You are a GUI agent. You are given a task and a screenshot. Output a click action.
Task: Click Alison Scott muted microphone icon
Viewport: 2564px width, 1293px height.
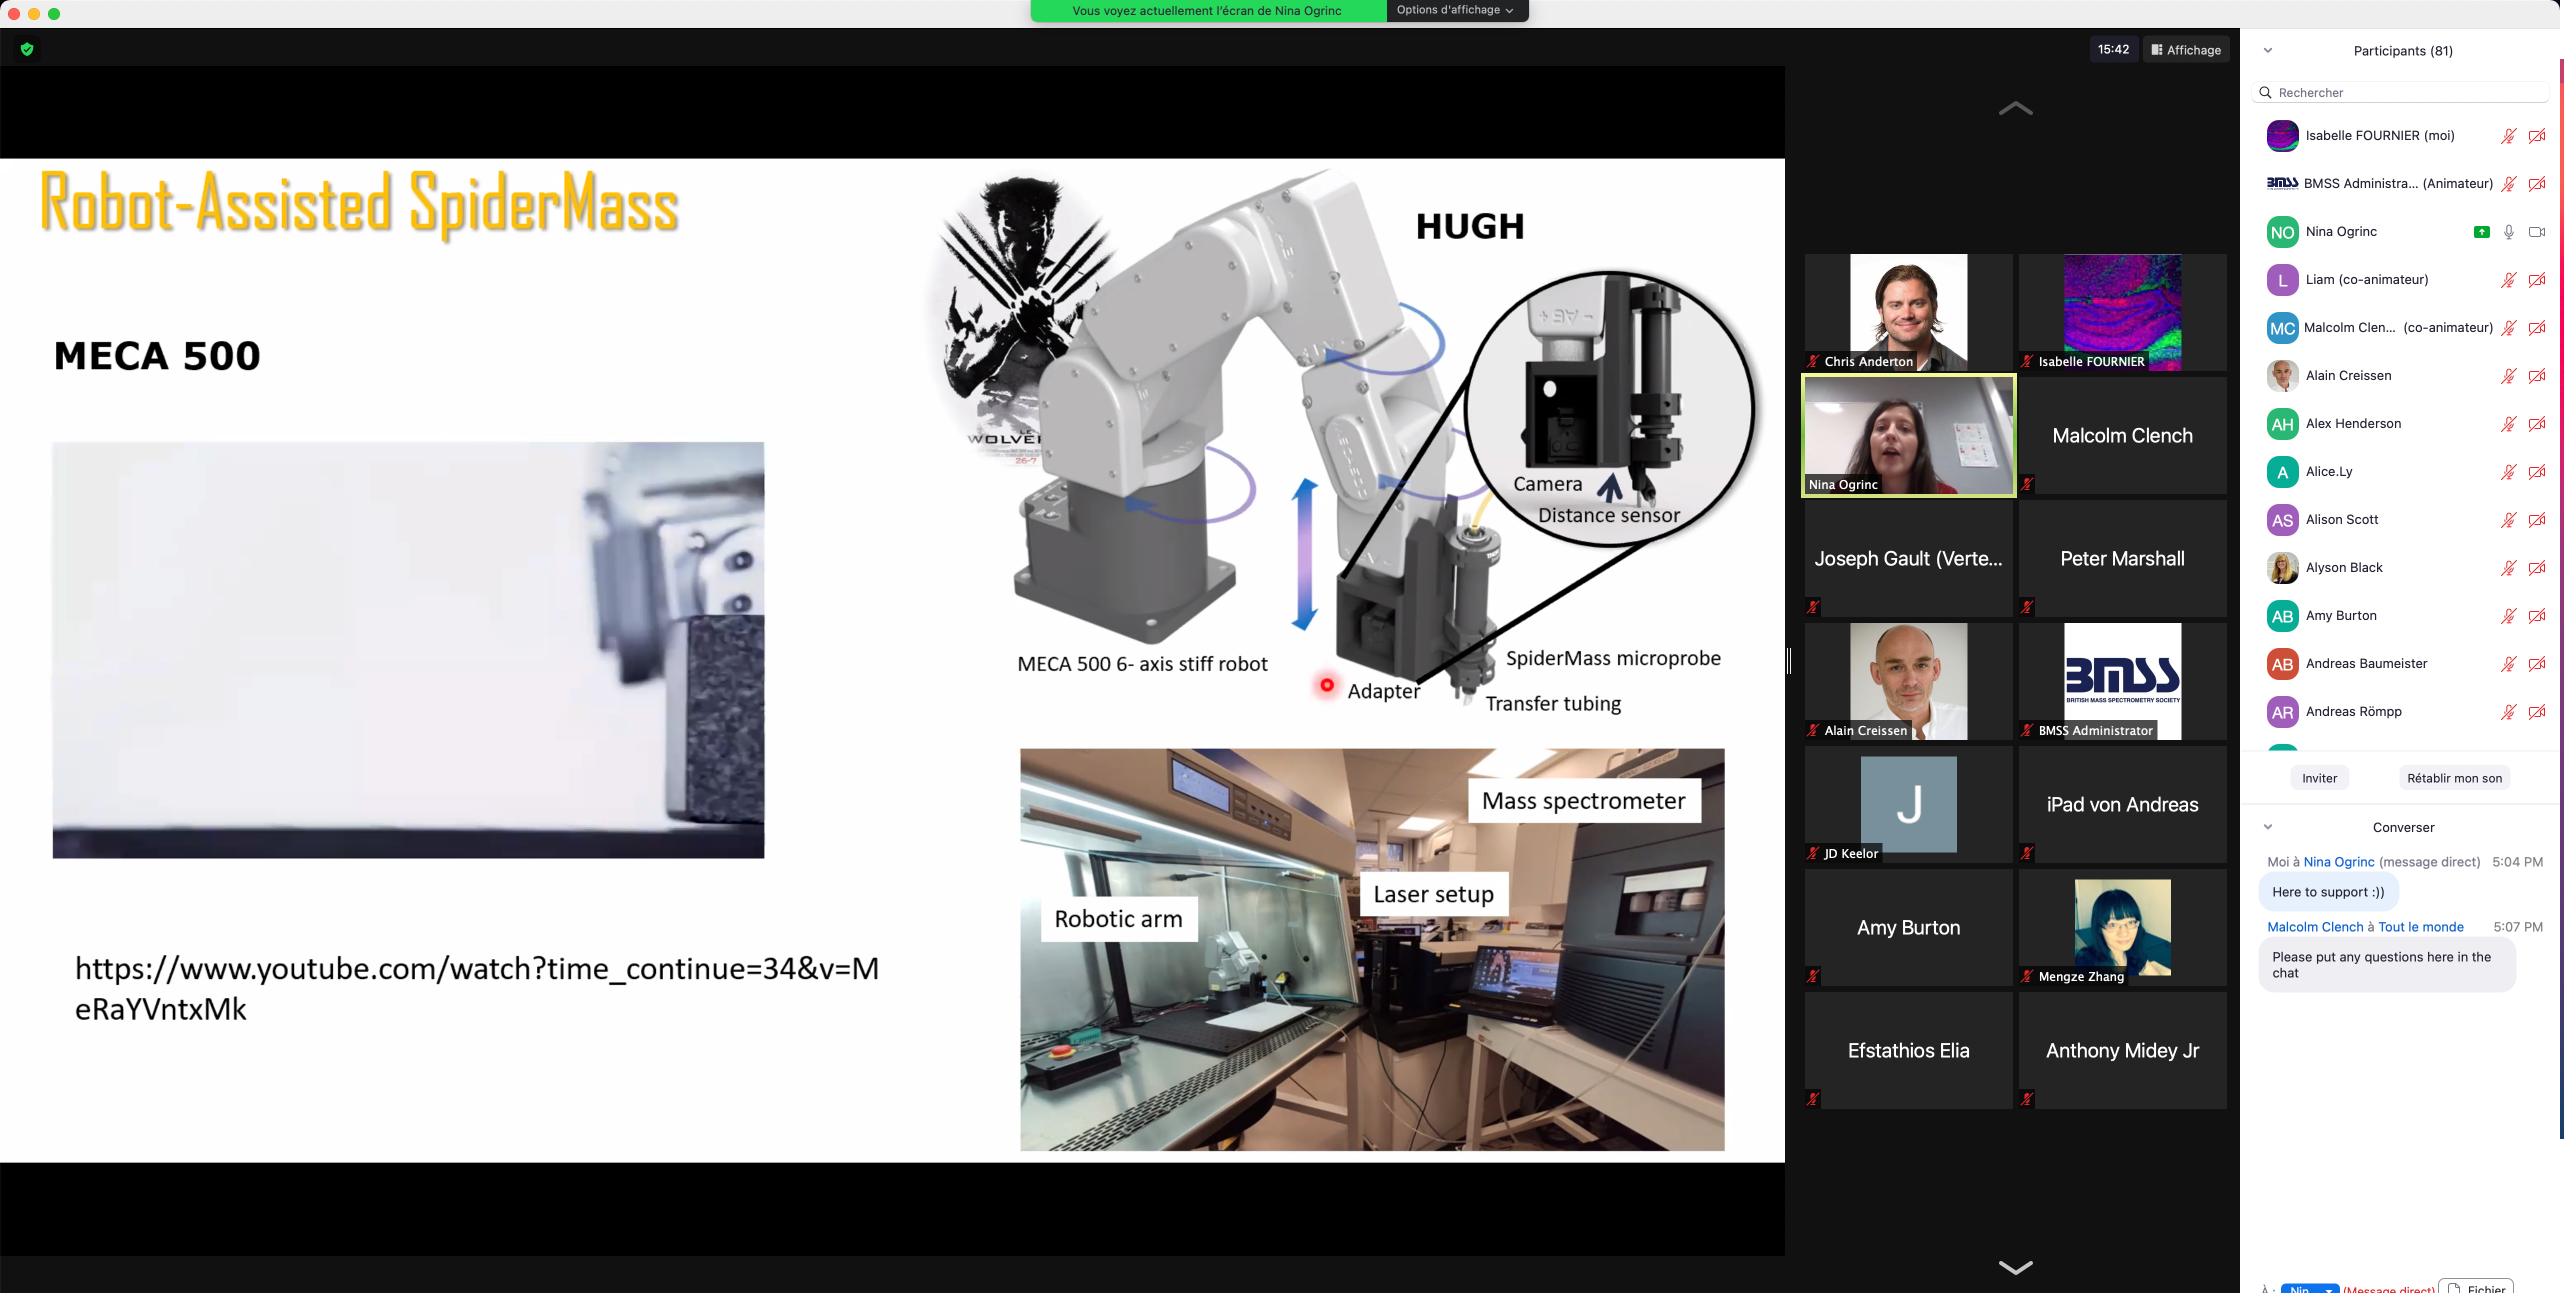tap(2508, 520)
